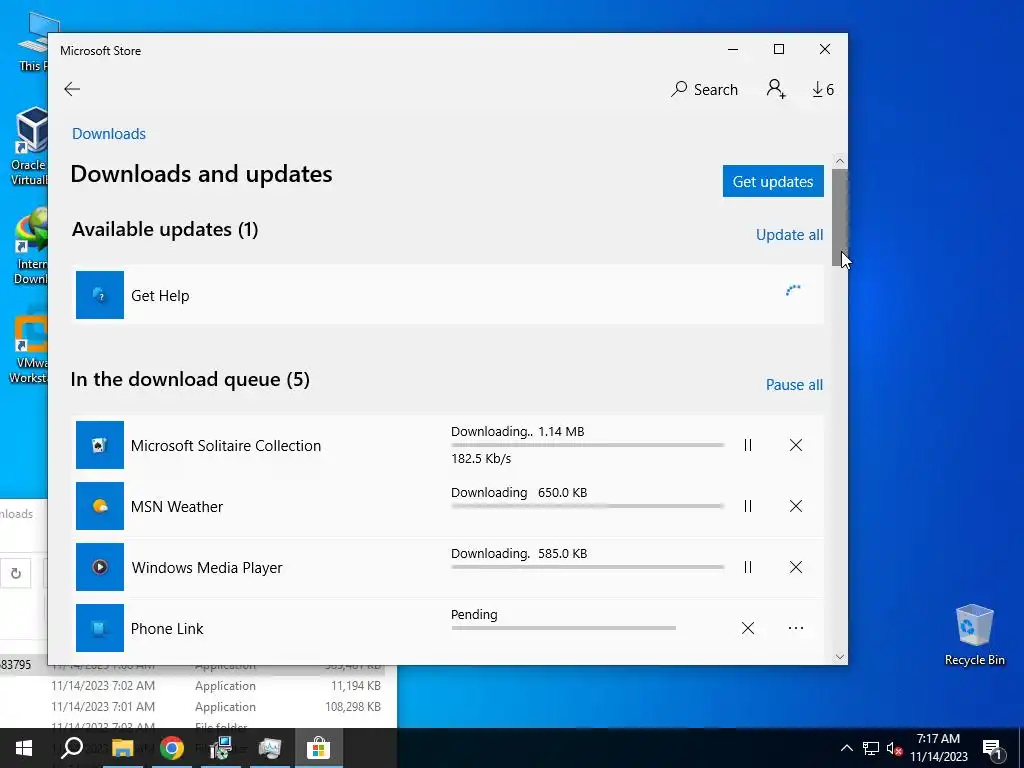Switch to Microsoft Store taskbar icon

(x=319, y=748)
